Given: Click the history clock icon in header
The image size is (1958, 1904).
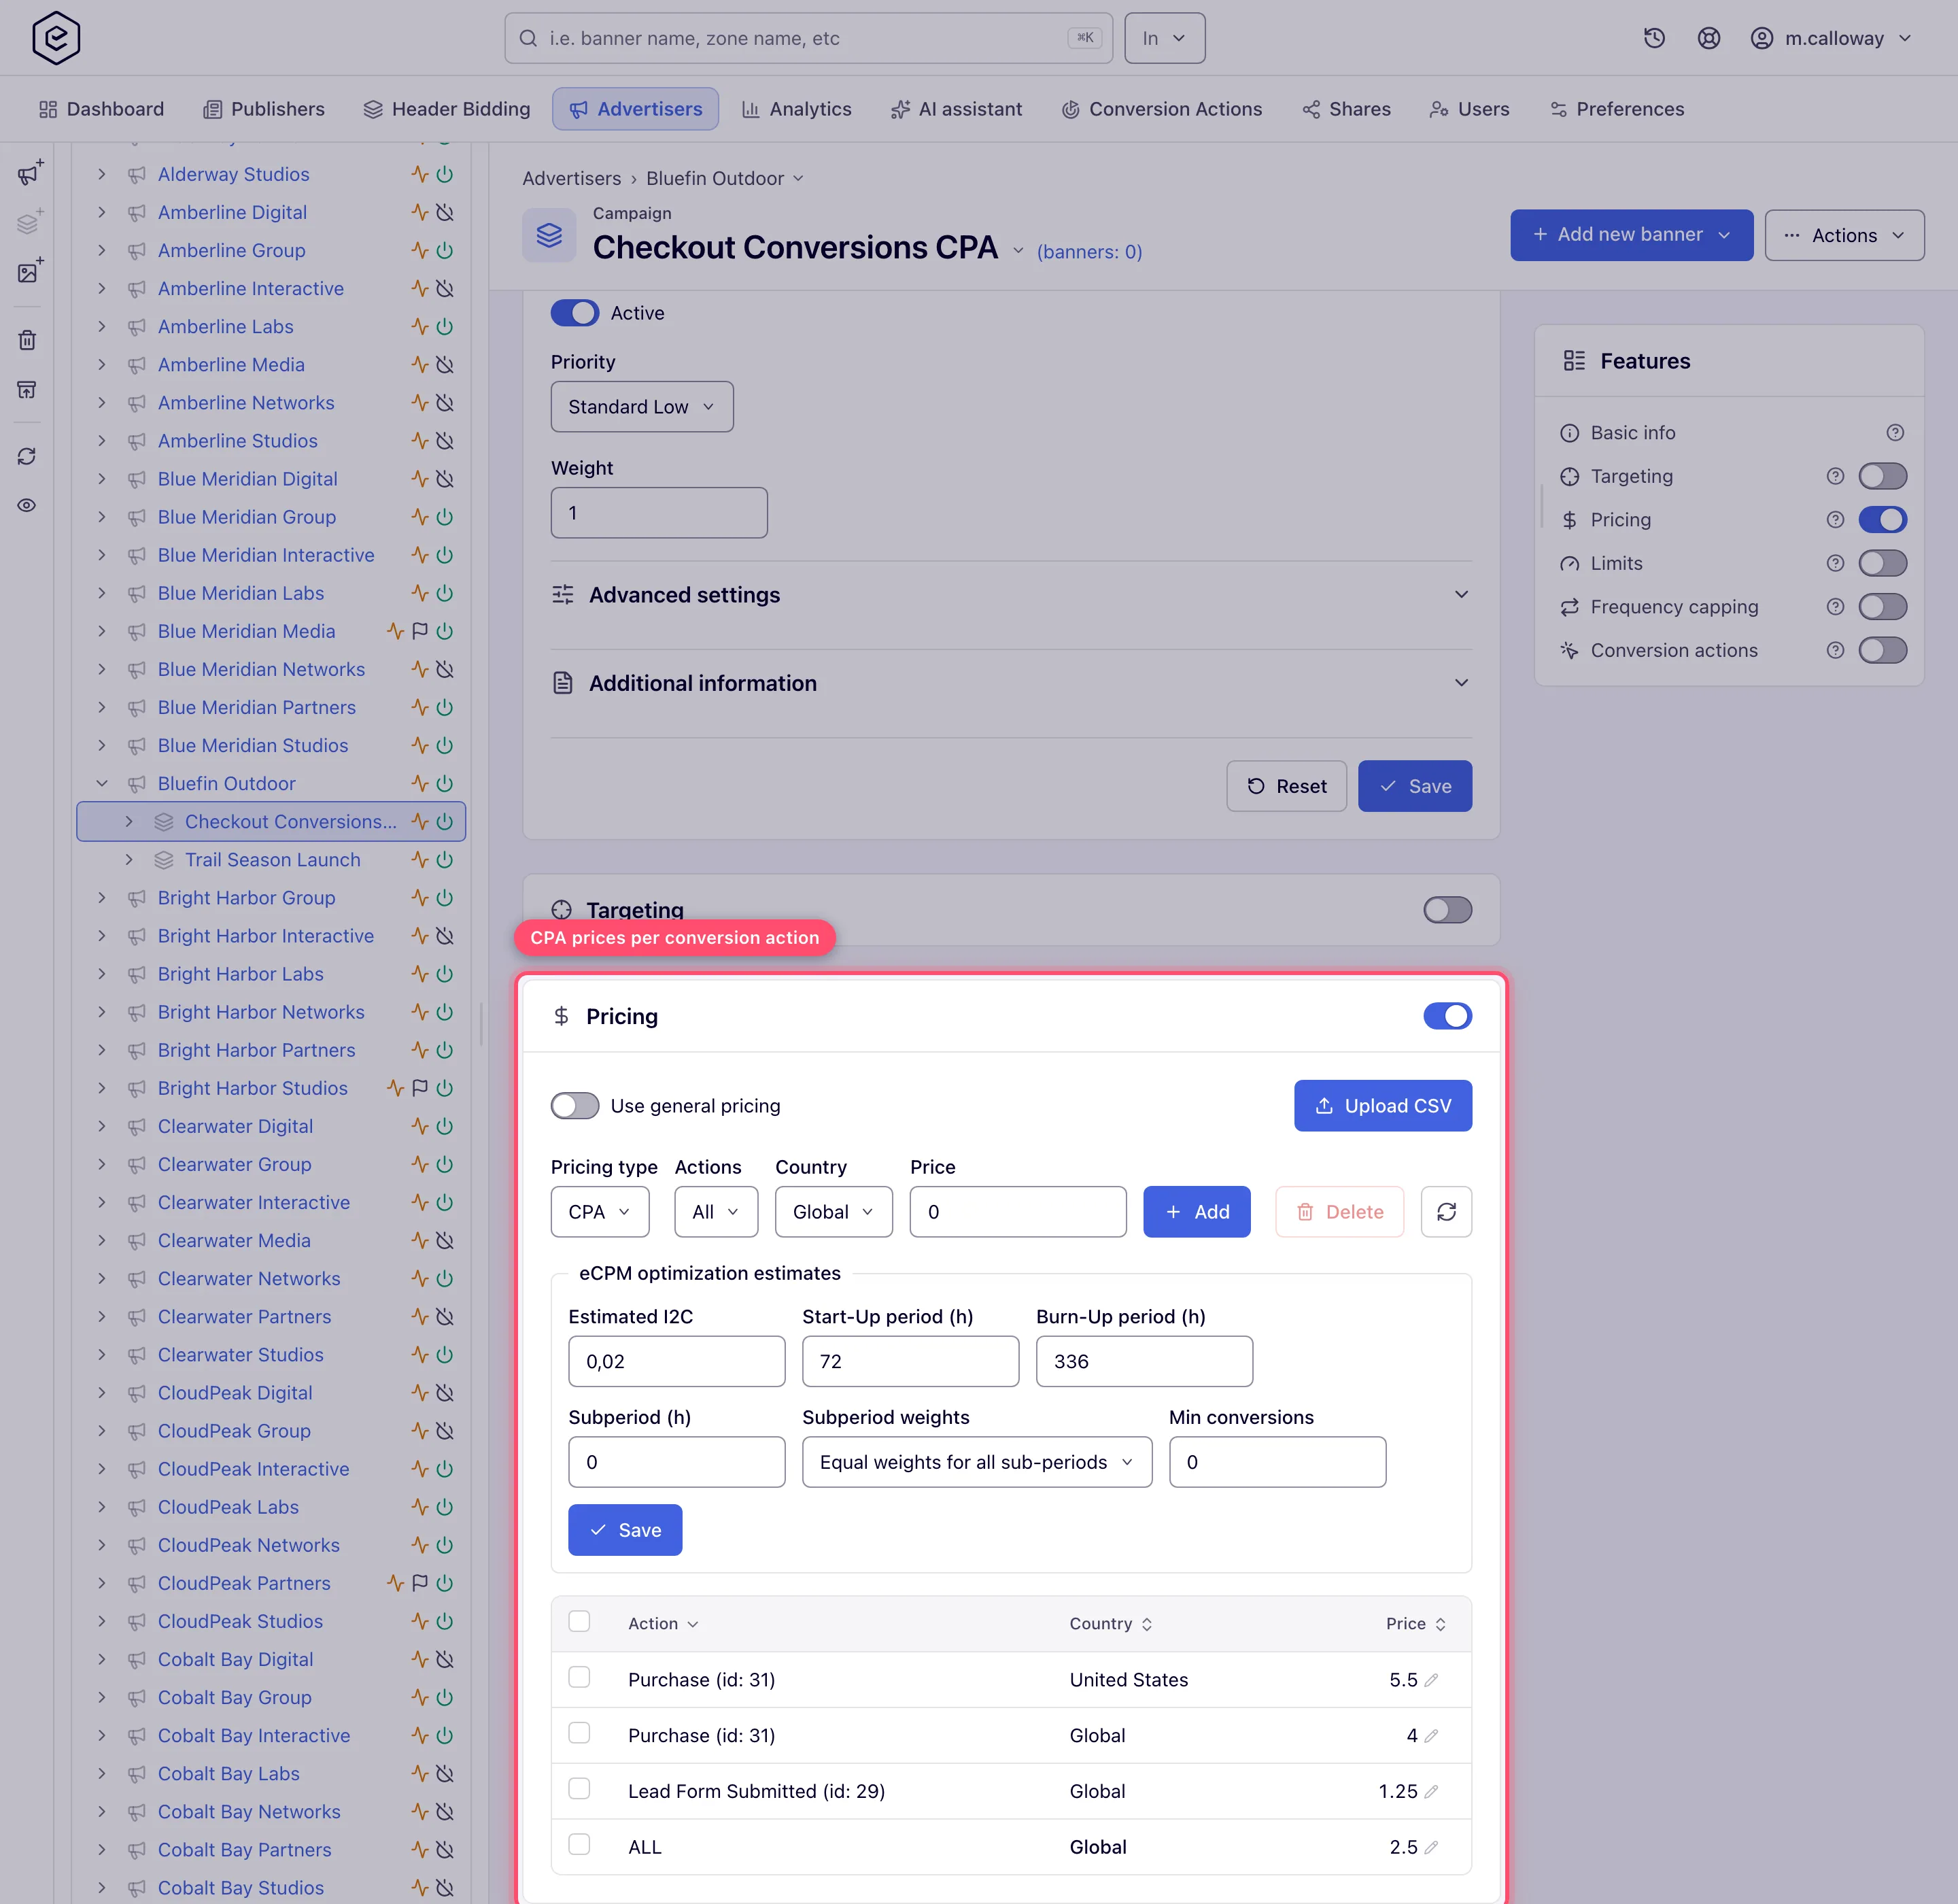Looking at the screenshot, I should 1654,38.
